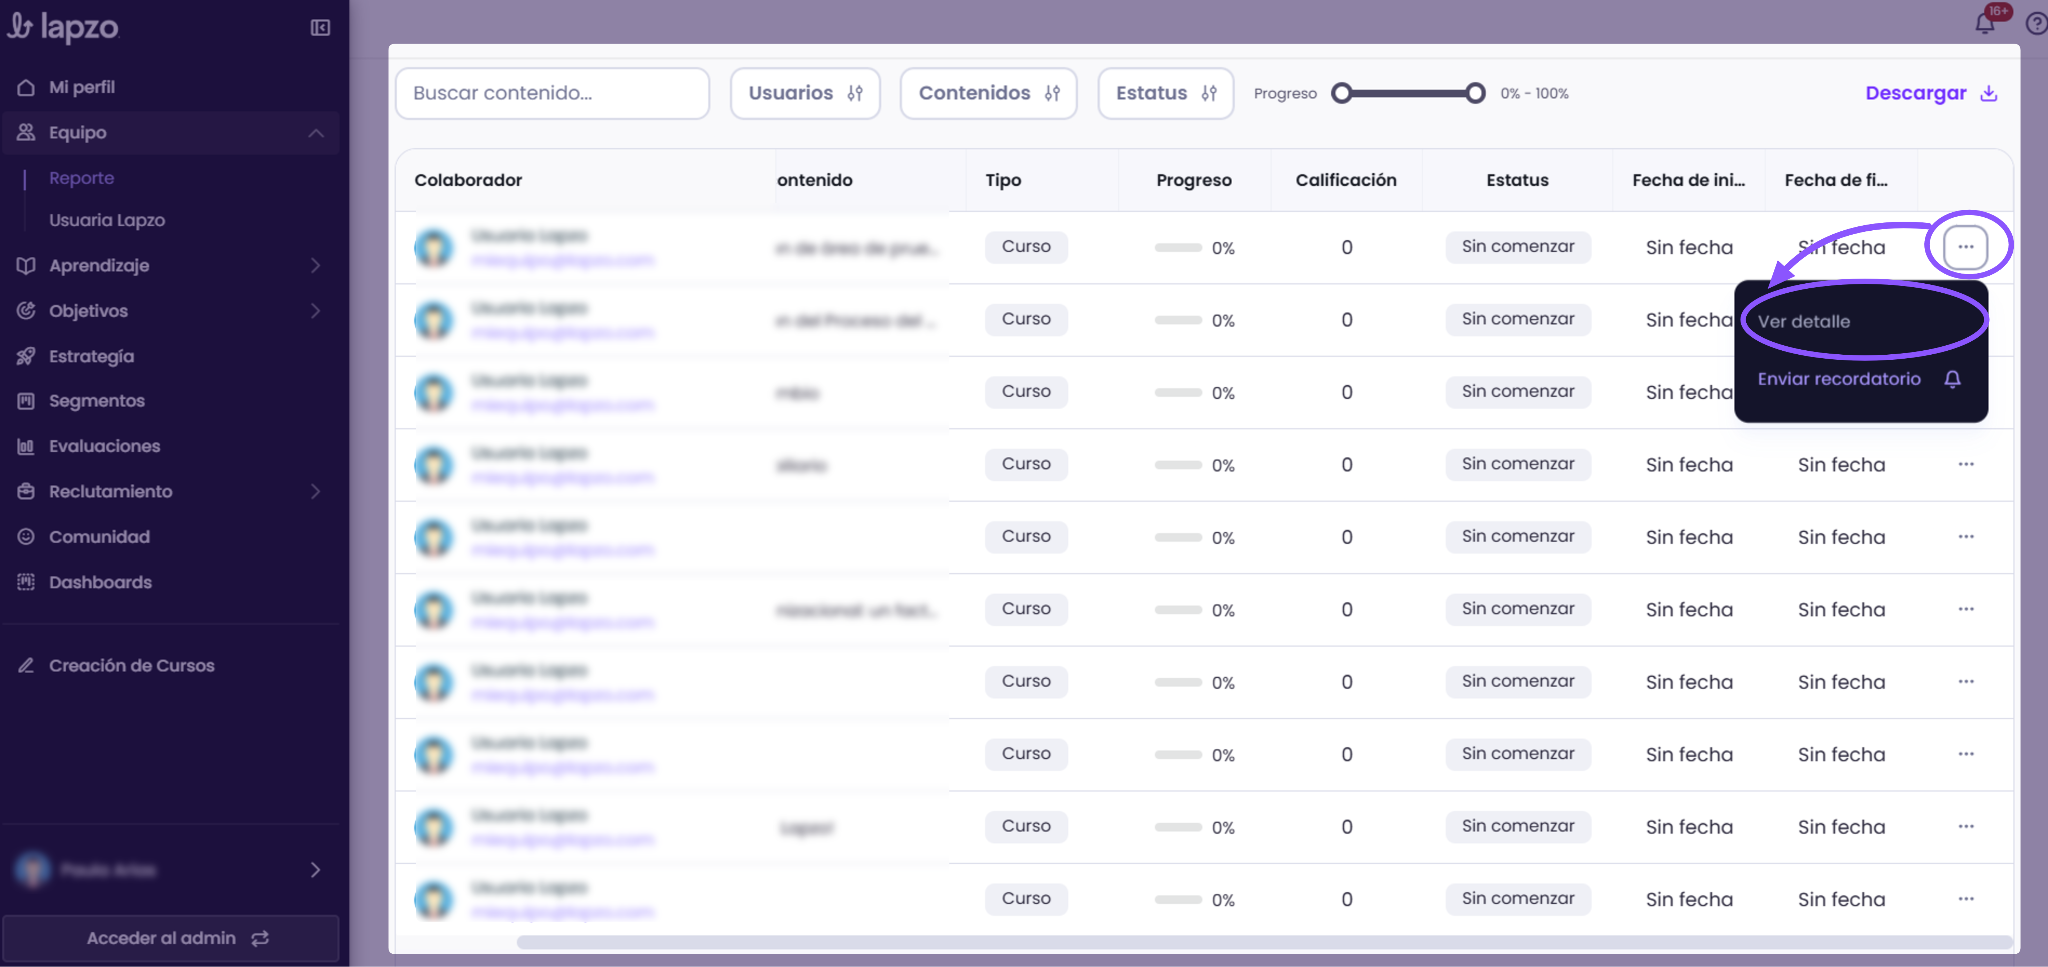Collapse the Equipo section
This screenshot has width=2048, height=967.
point(316,133)
